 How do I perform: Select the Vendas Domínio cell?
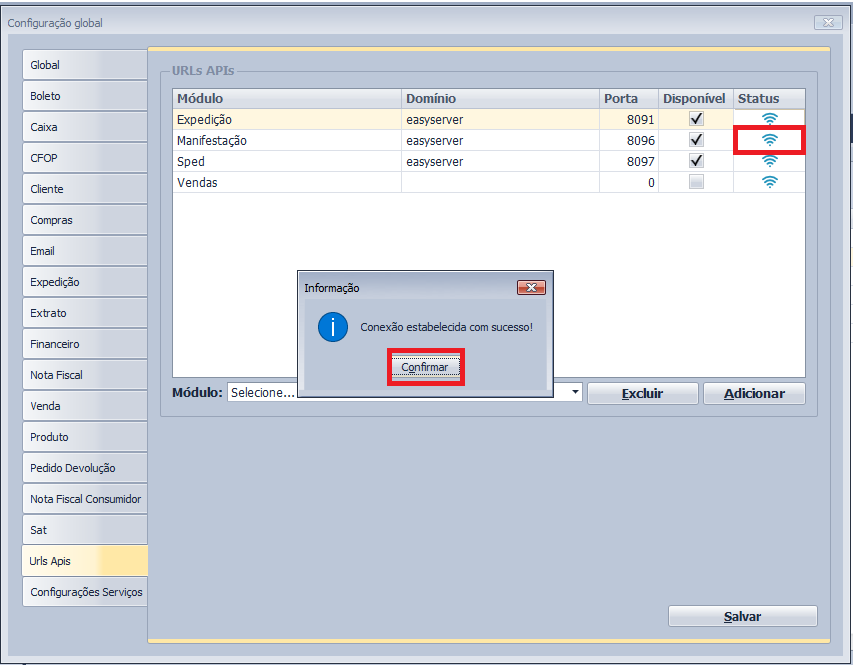click(x=500, y=182)
